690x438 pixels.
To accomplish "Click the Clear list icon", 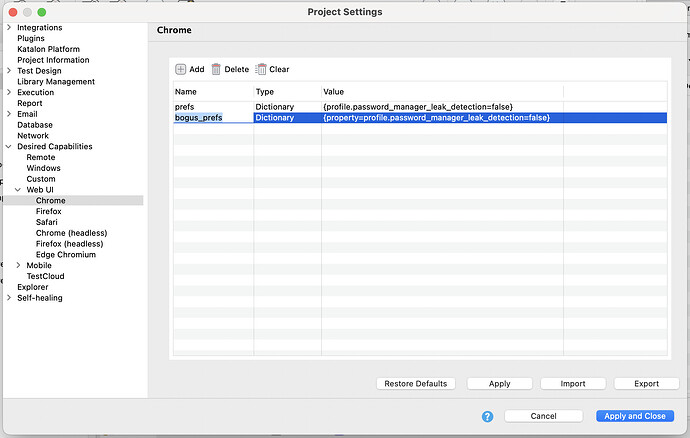I will (x=261, y=69).
